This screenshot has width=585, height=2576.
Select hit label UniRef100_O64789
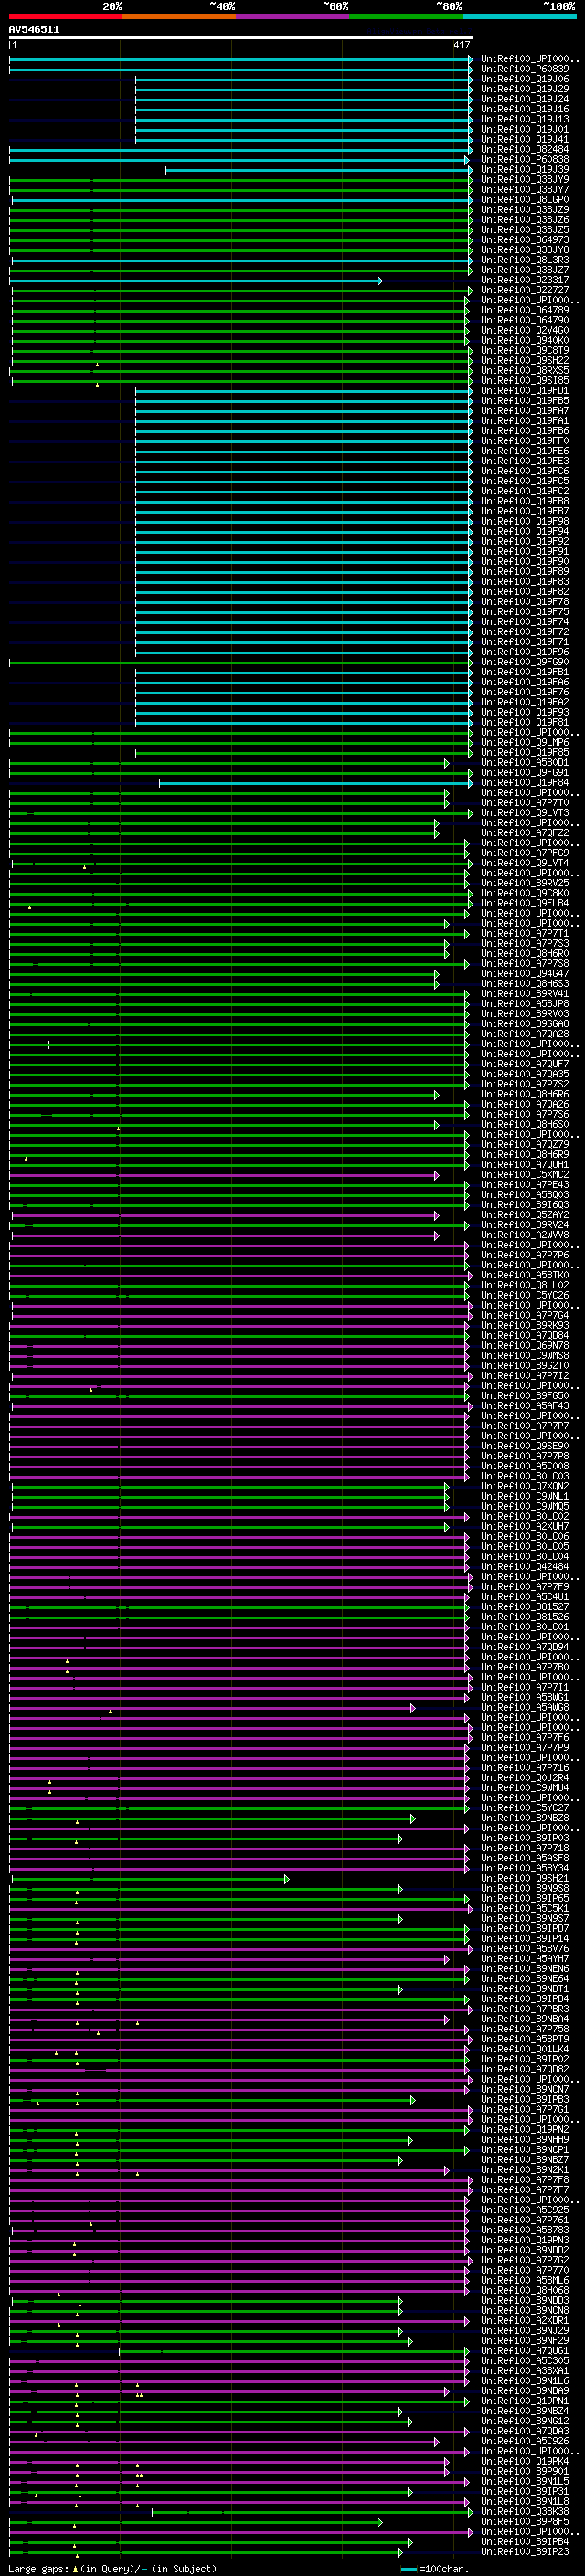click(x=525, y=311)
